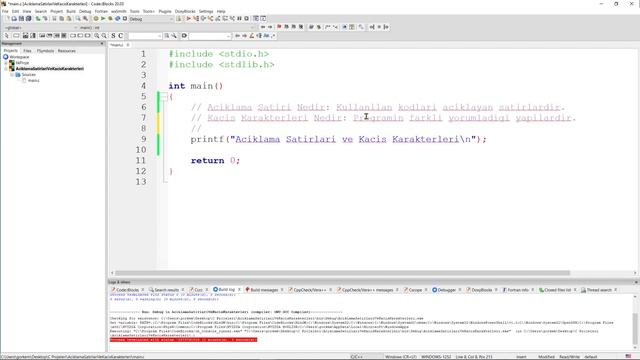Open the Build menu

71,11
